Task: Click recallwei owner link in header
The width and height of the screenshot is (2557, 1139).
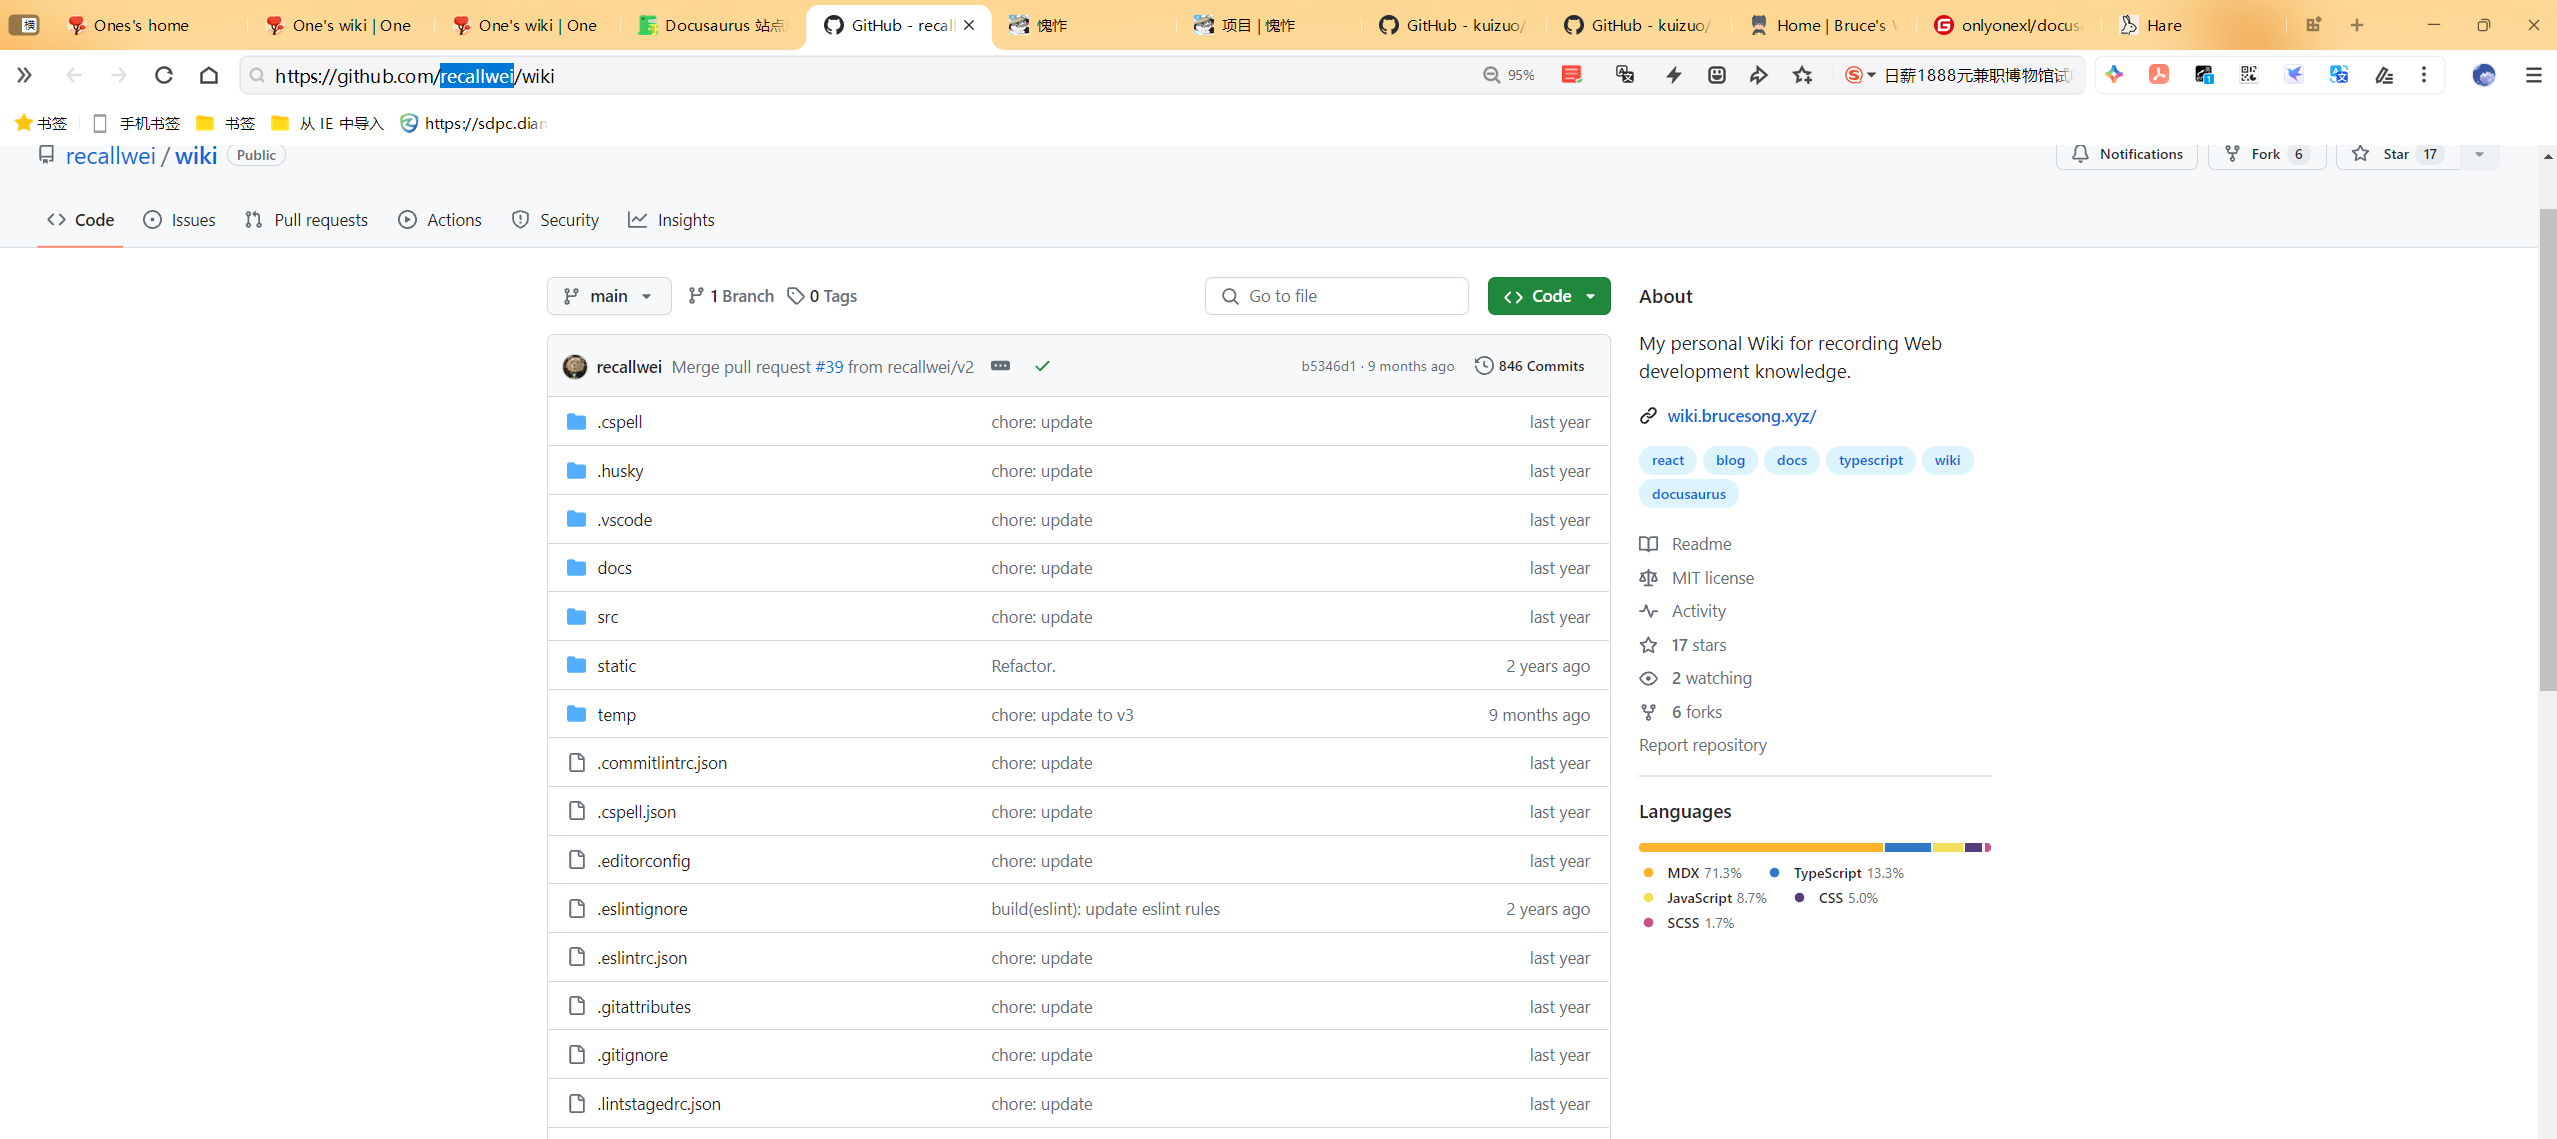Action: tap(110, 156)
